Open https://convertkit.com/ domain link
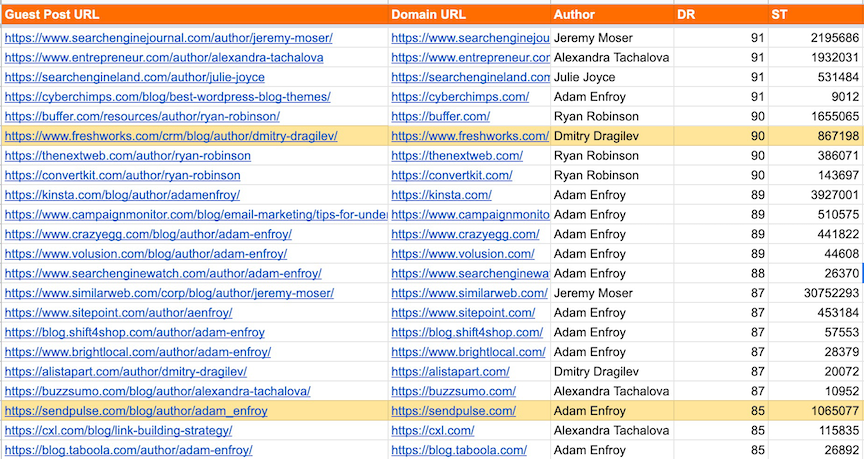Screen dimensions: 864x459 pos(452,176)
